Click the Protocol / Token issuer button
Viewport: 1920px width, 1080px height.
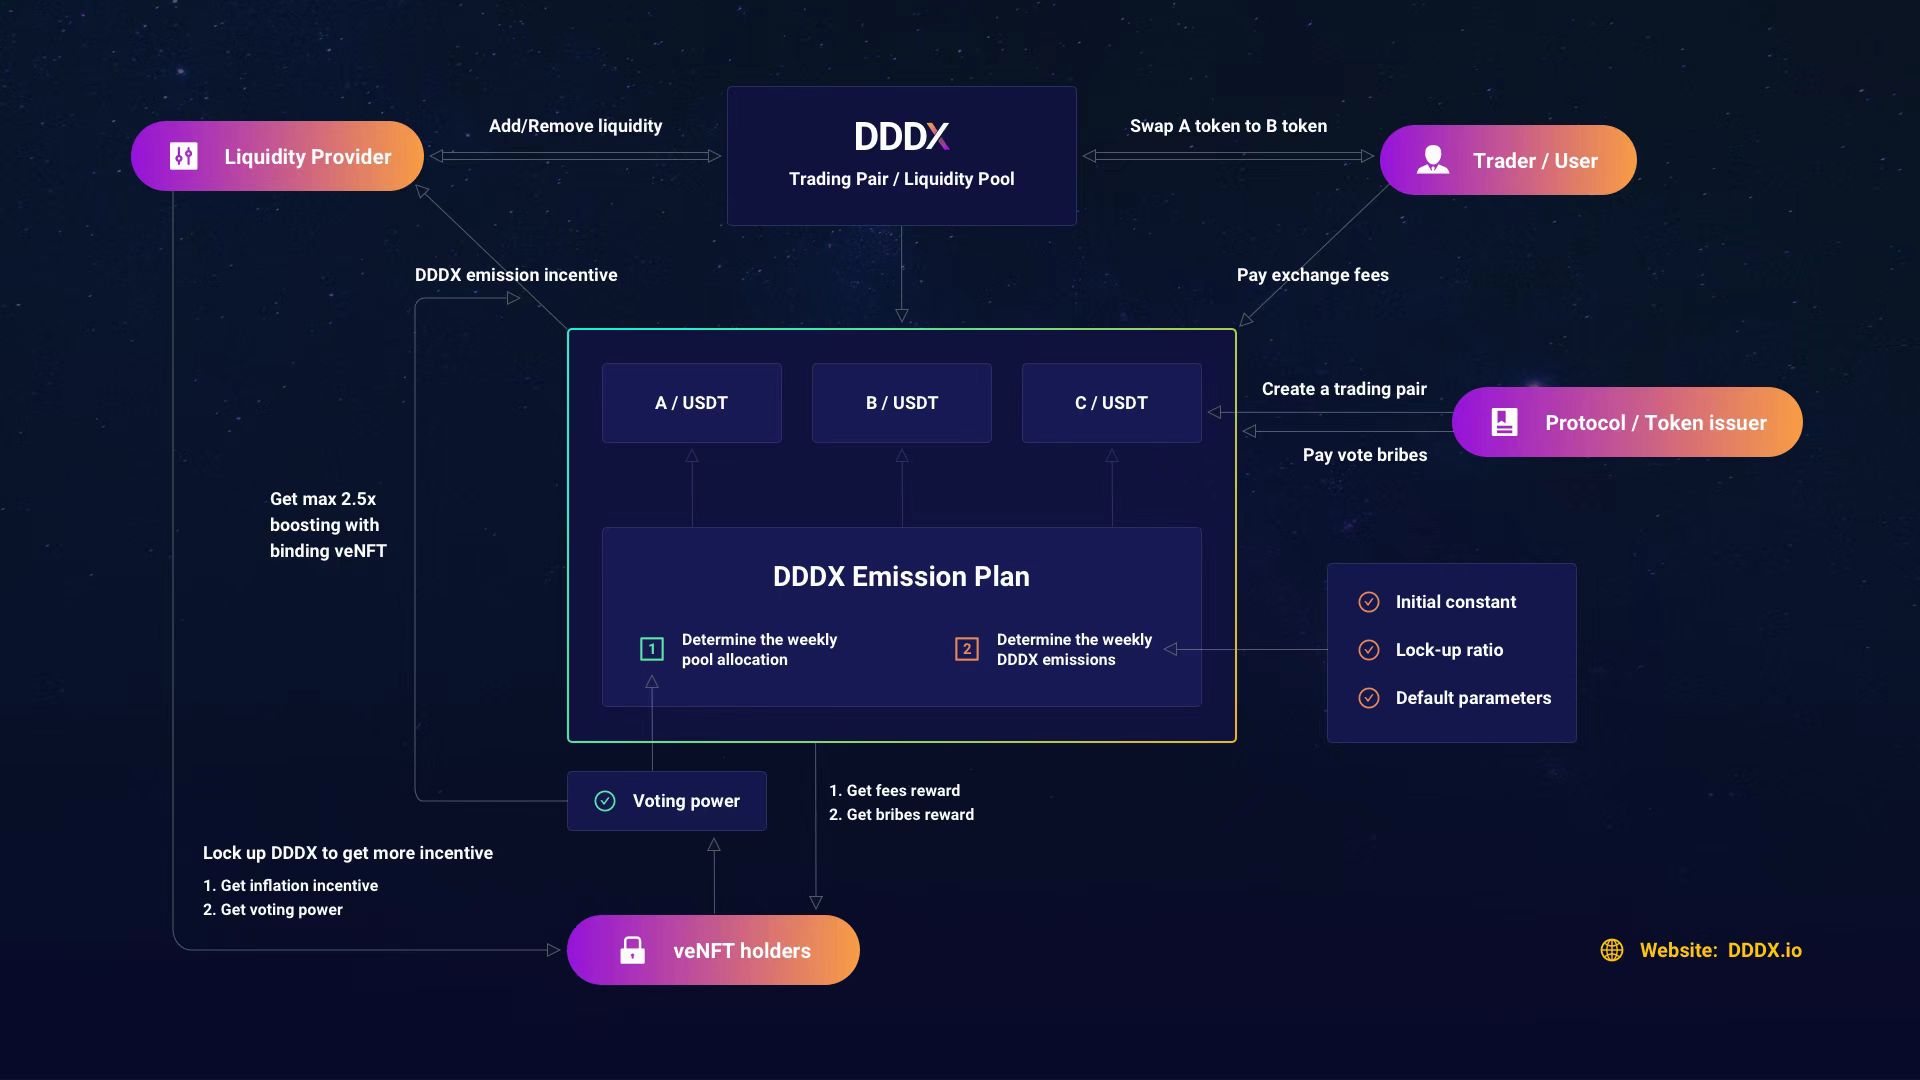[1626, 422]
